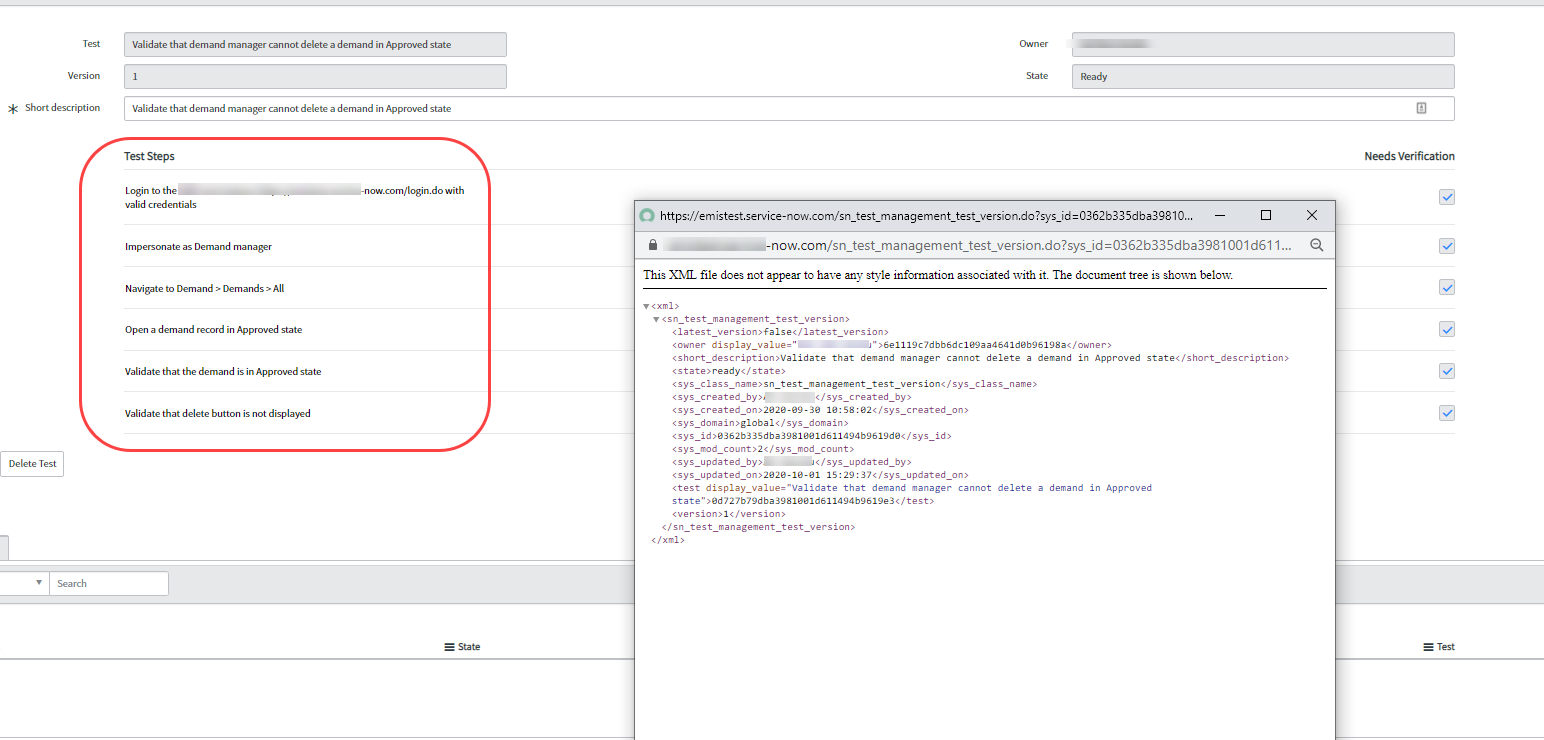Image resolution: width=1544 pixels, height=740 pixels.
Task: Select the Login with valid credentials step
Action: pyautogui.click(x=294, y=197)
